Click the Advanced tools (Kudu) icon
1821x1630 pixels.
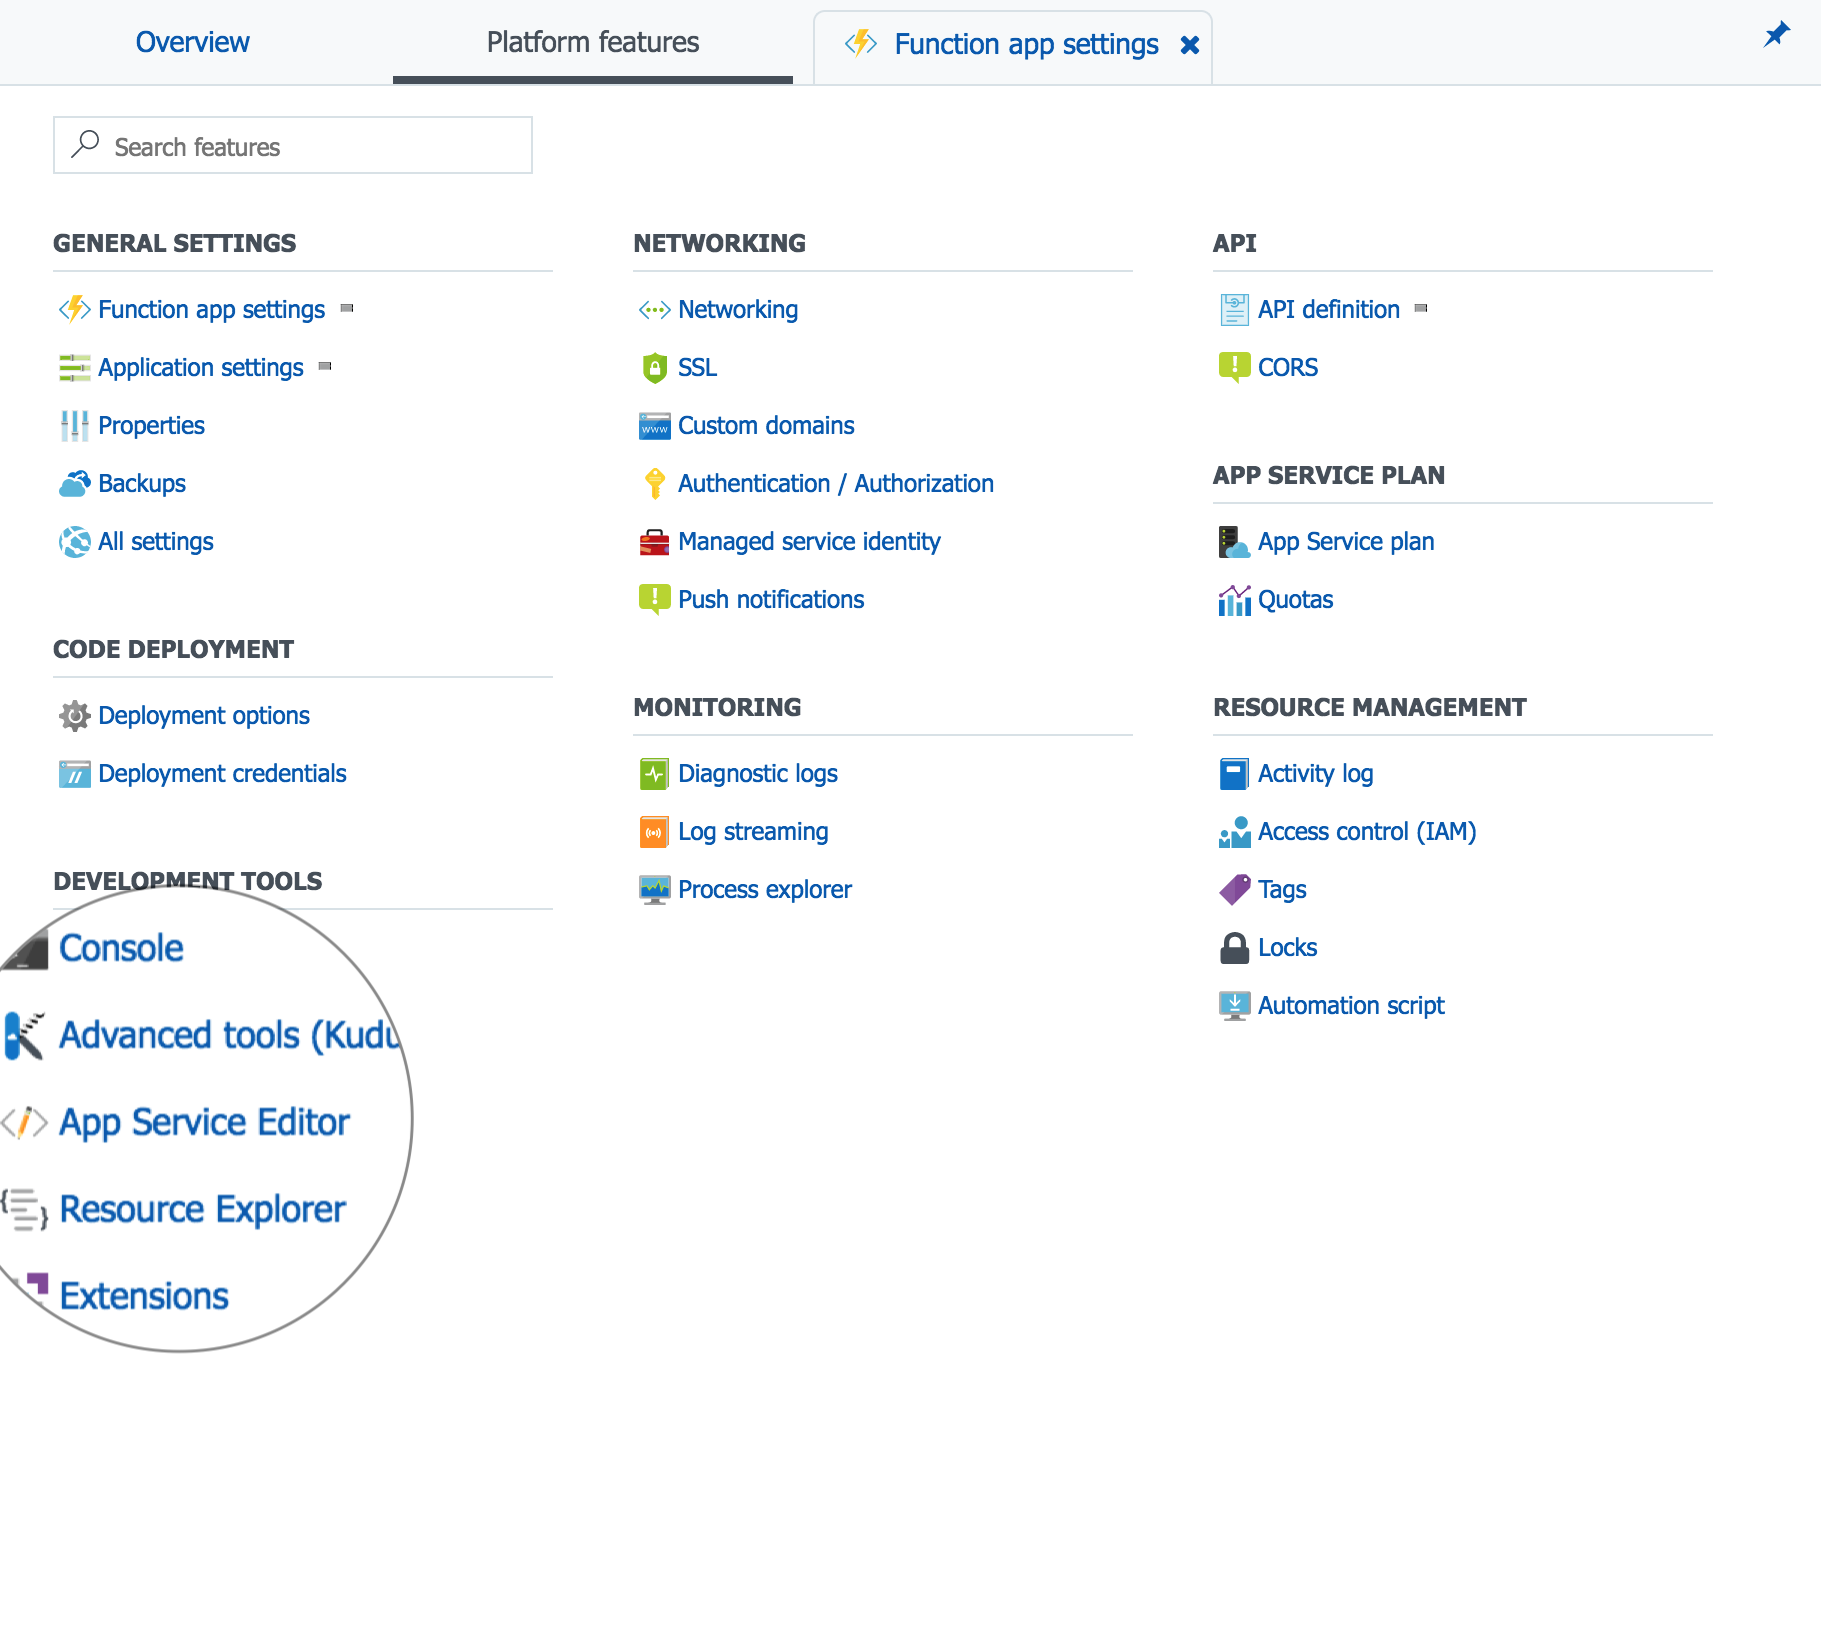pos(22,1035)
